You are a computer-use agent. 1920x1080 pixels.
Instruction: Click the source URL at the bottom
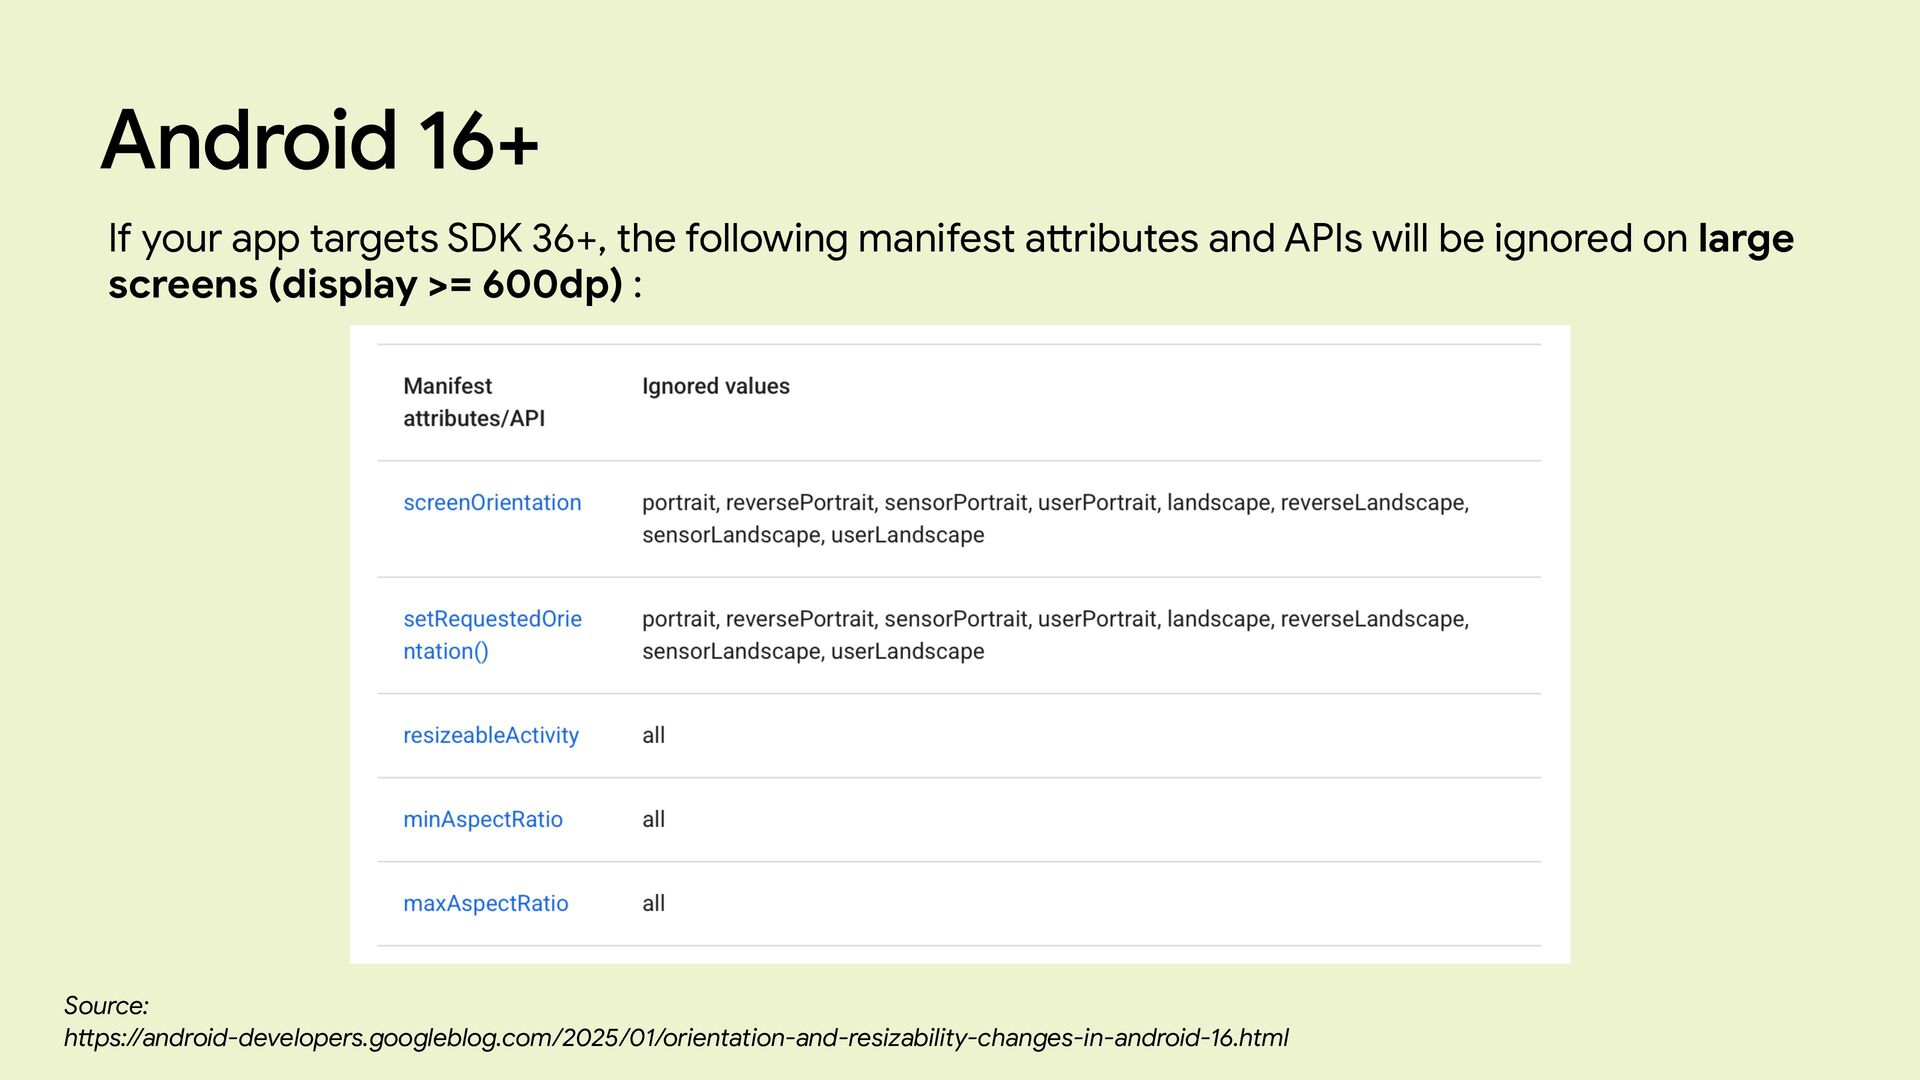click(x=676, y=1038)
